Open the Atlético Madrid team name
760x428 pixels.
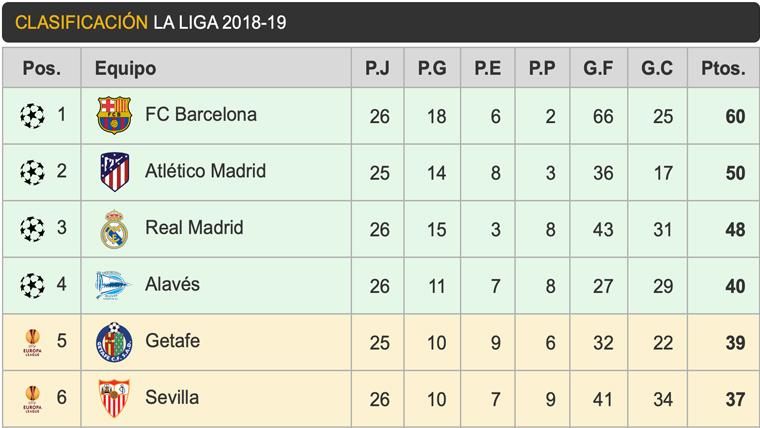205,171
